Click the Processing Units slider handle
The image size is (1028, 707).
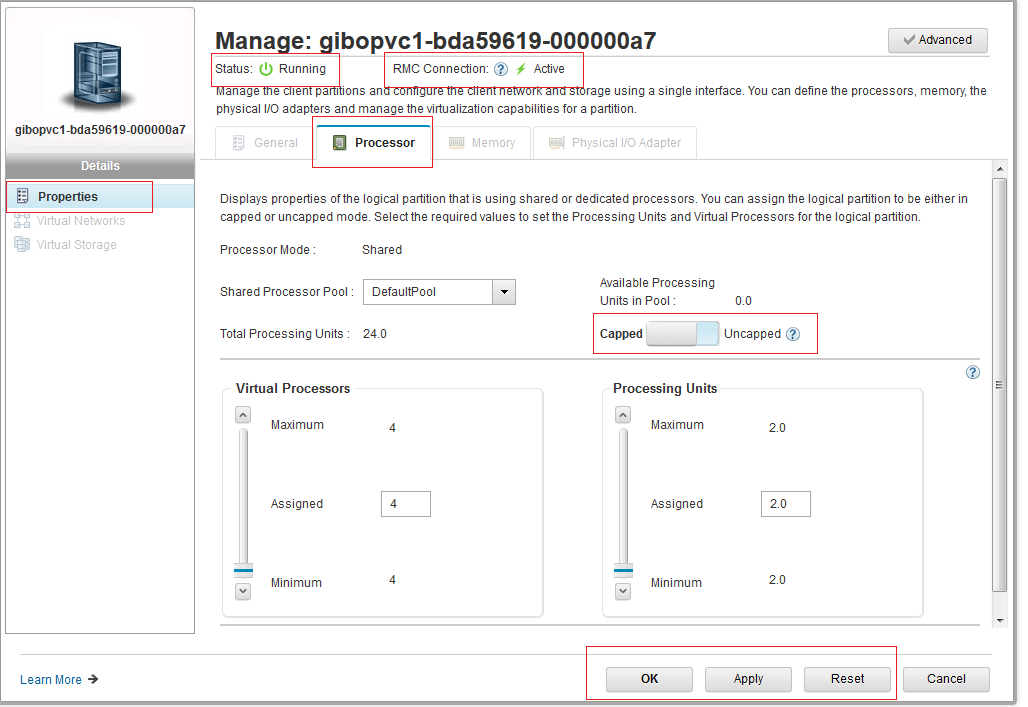pyautogui.click(x=623, y=571)
